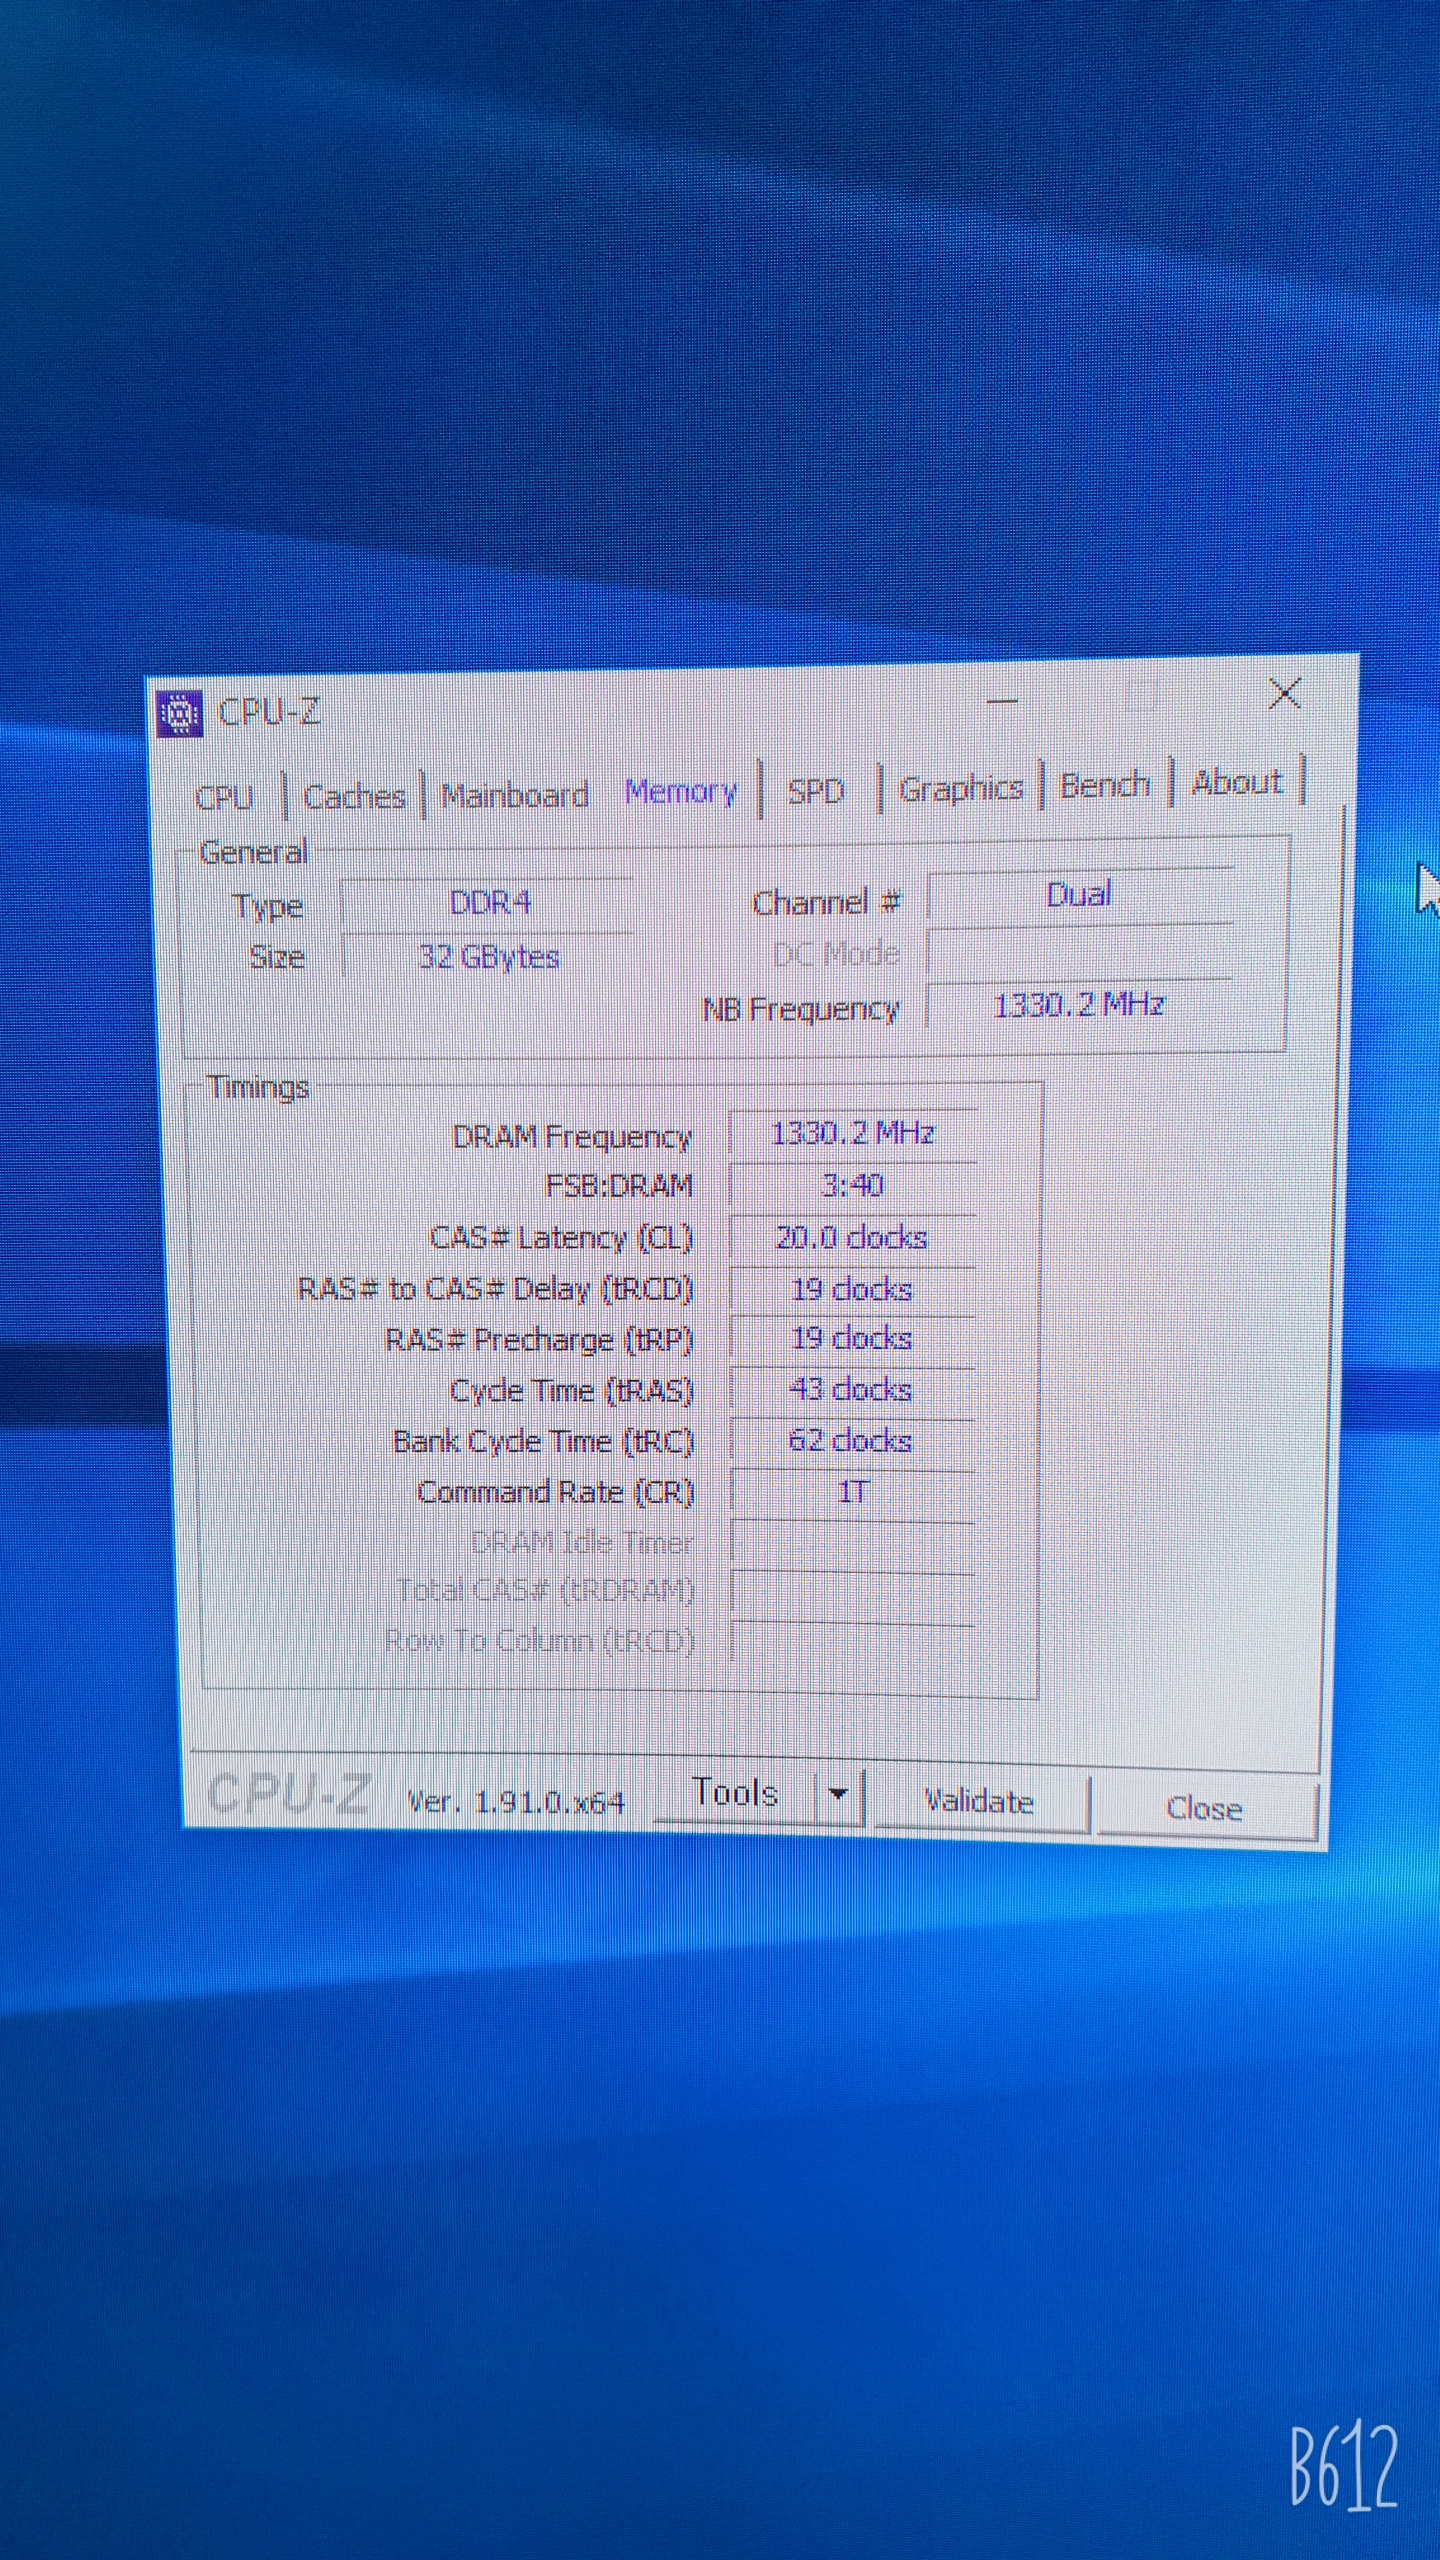Expand the Tools dropdown arrow

(839, 1794)
